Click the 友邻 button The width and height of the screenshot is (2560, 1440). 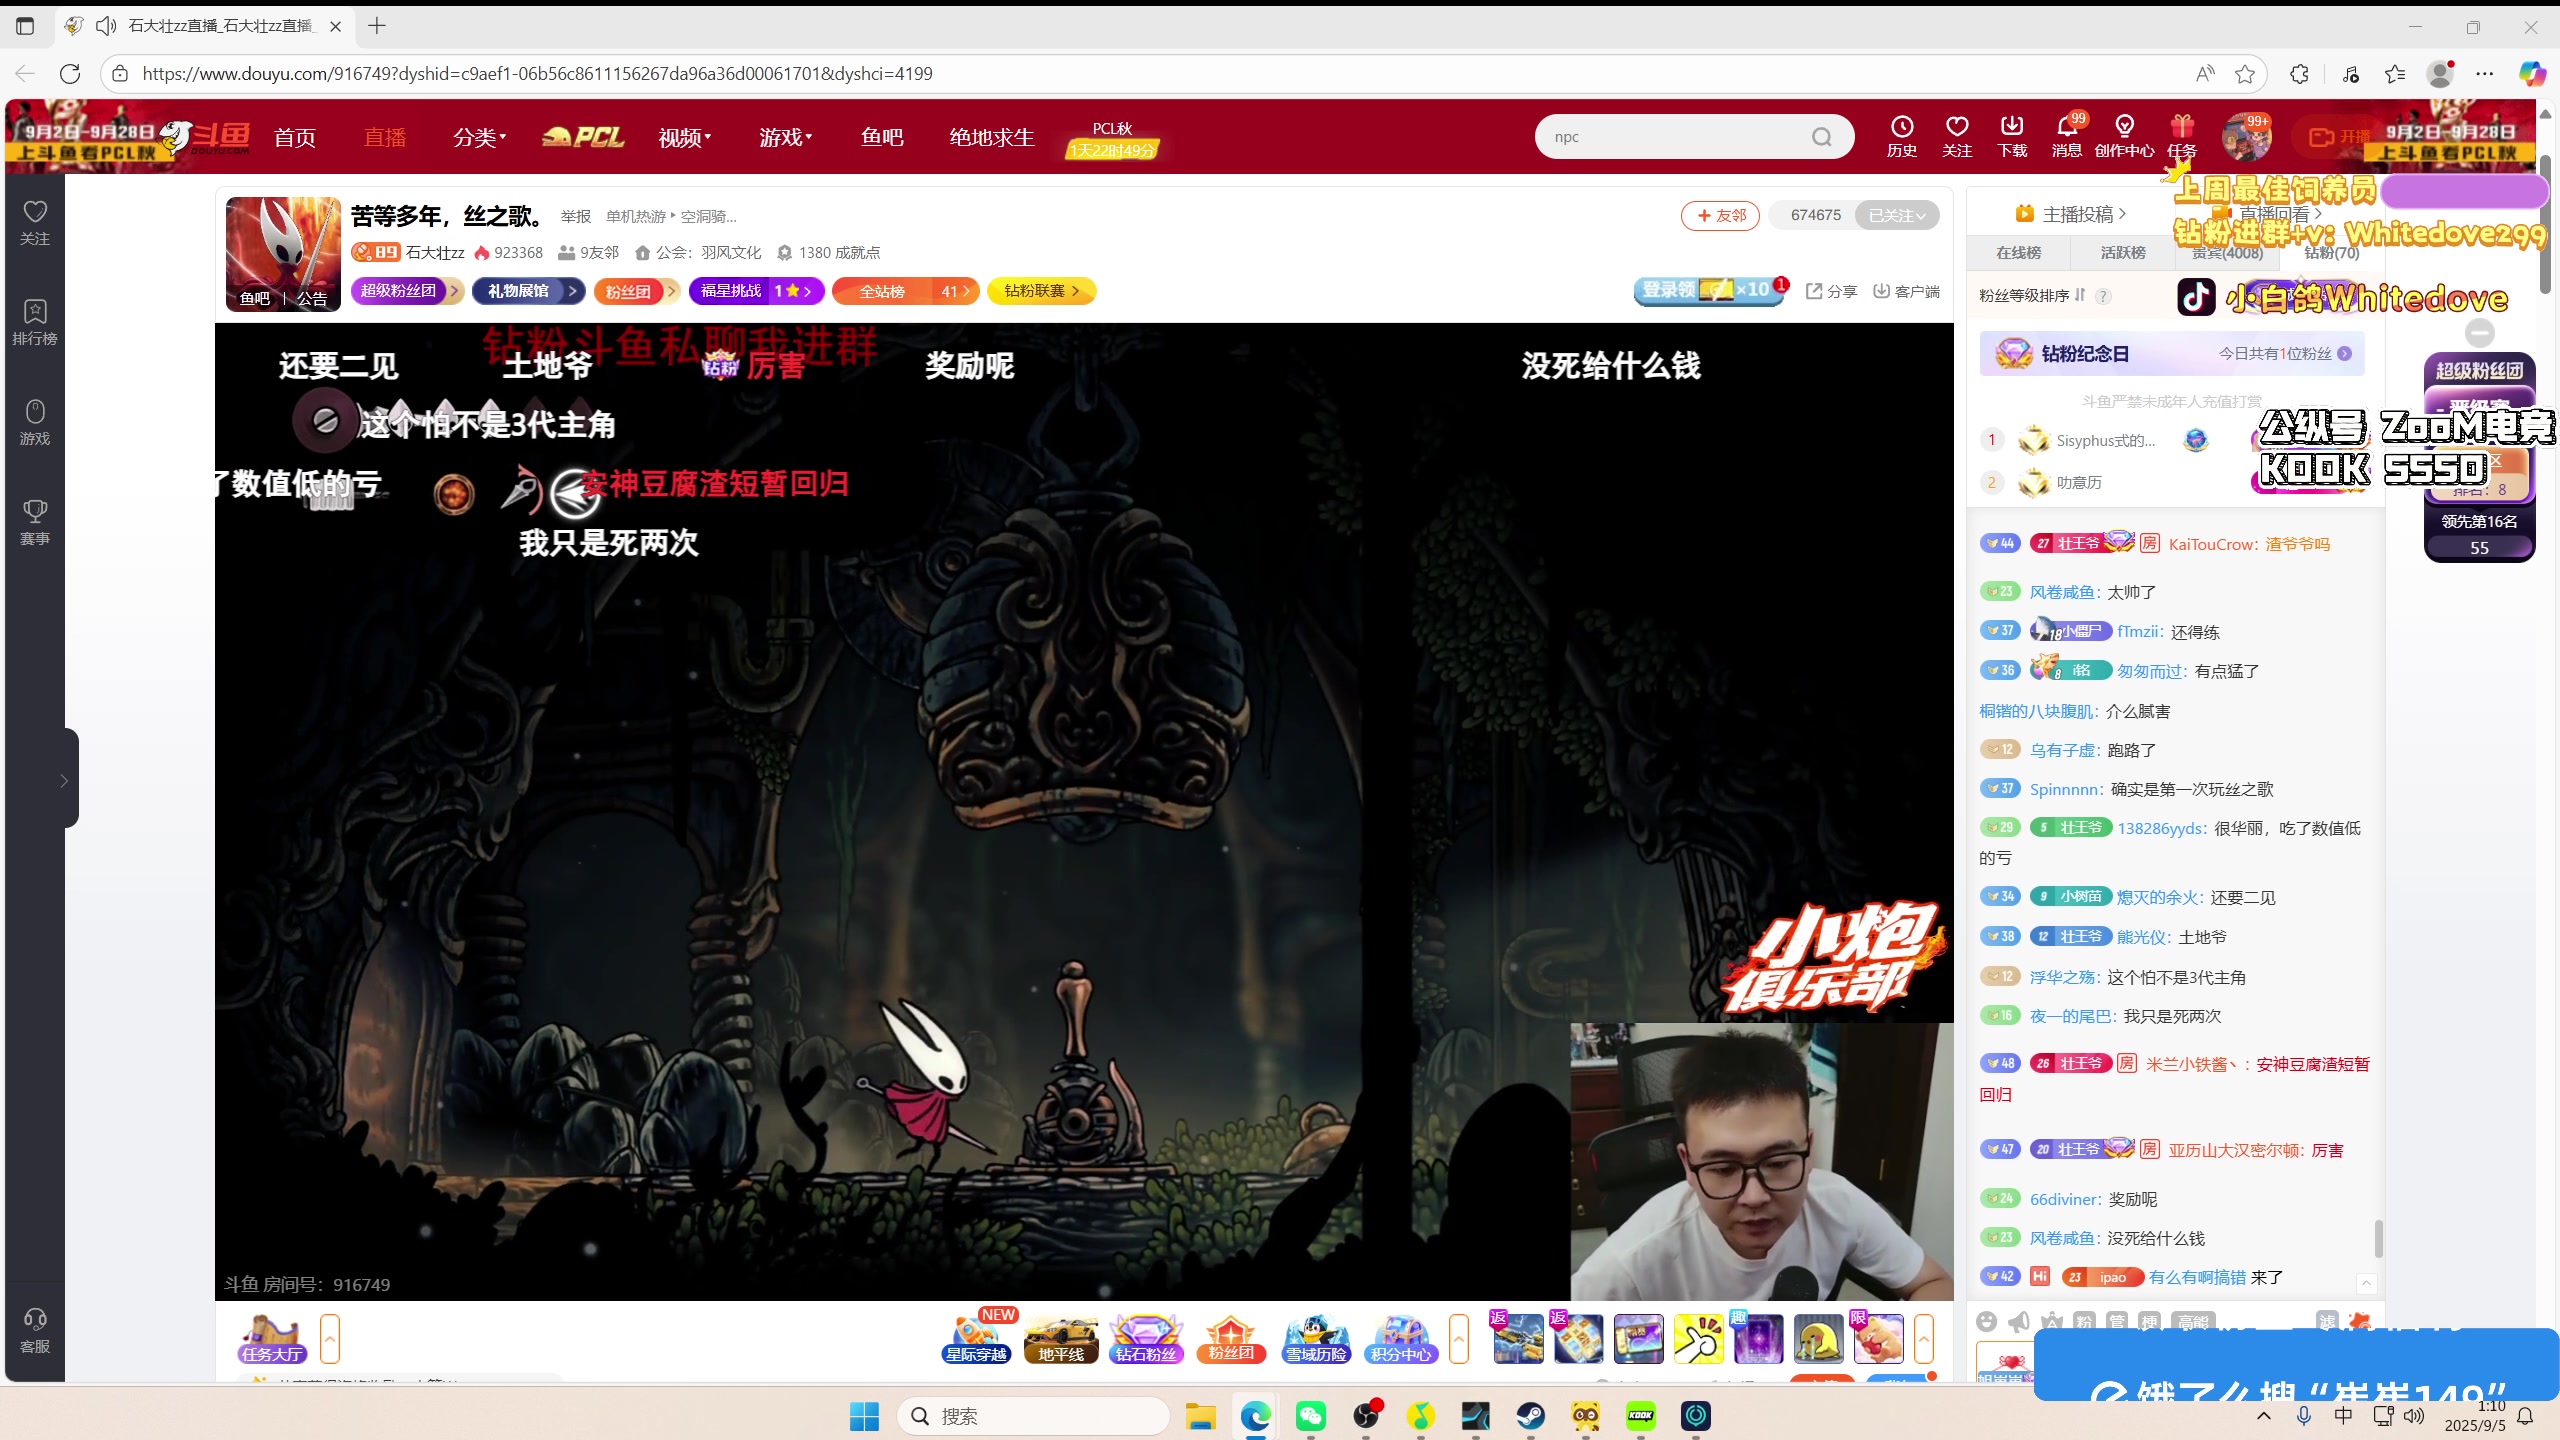click(x=1721, y=215)
